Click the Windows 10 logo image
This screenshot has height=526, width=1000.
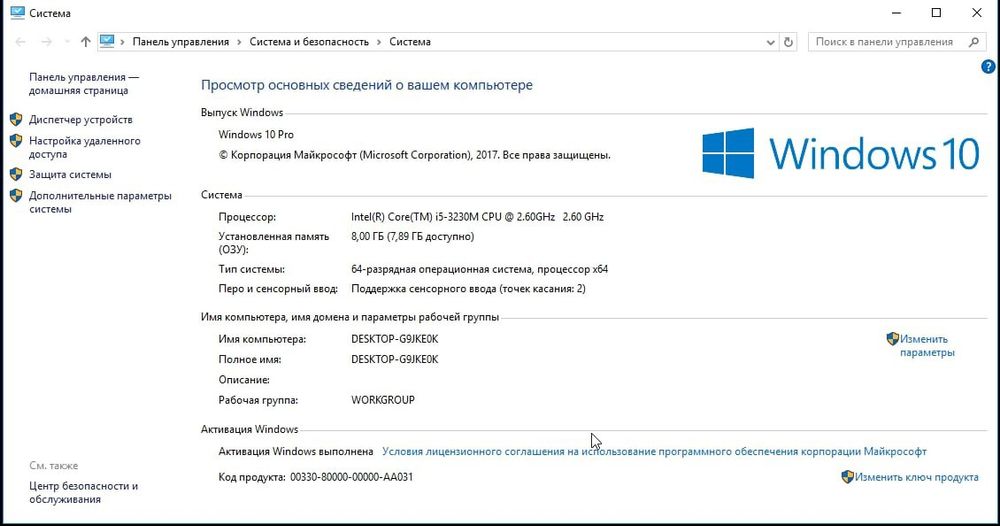click(841, 154)
